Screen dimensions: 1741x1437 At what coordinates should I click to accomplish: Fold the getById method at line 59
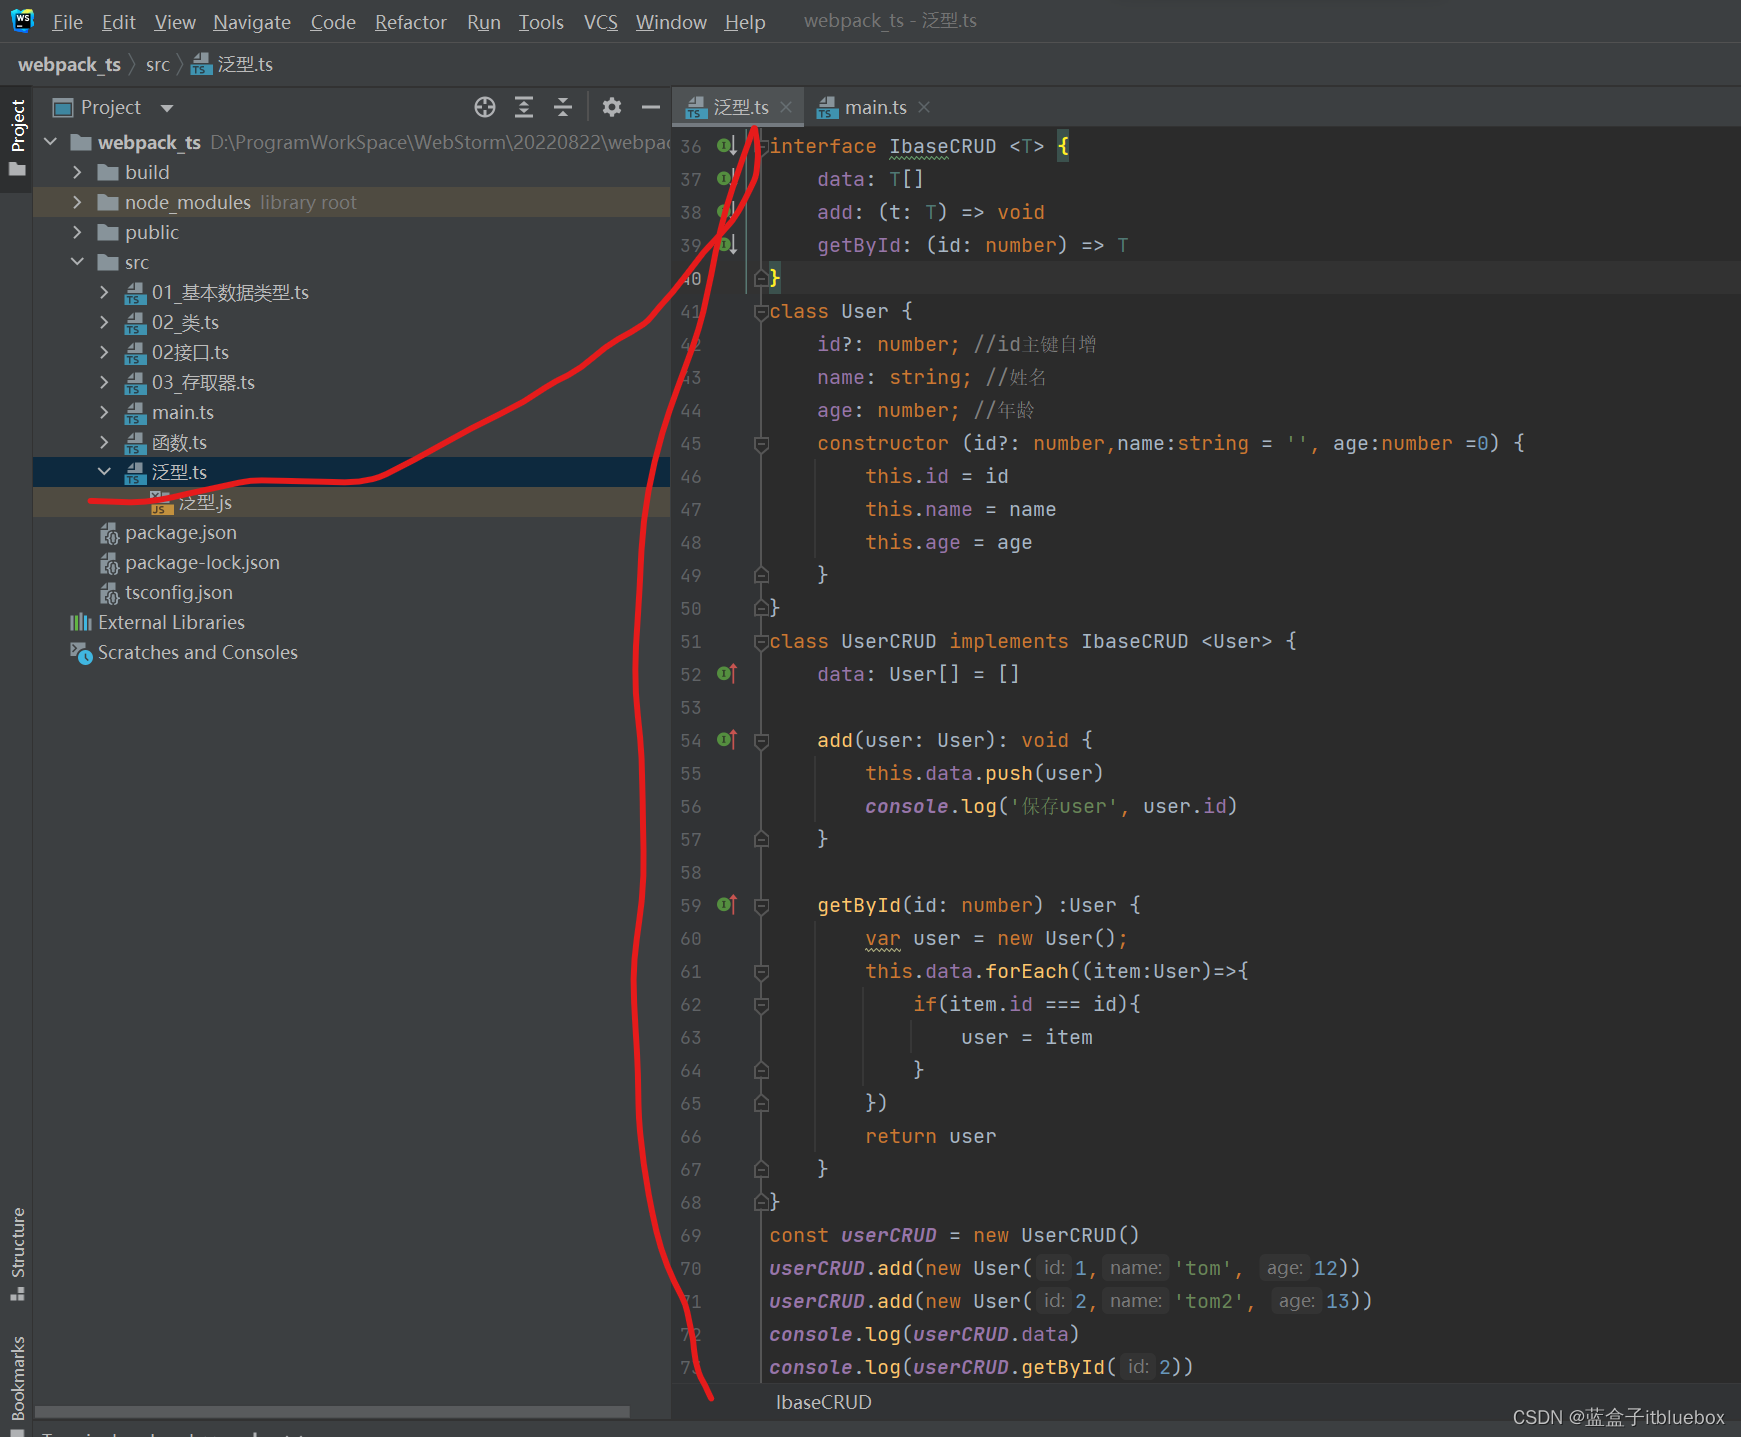[761, 906]
